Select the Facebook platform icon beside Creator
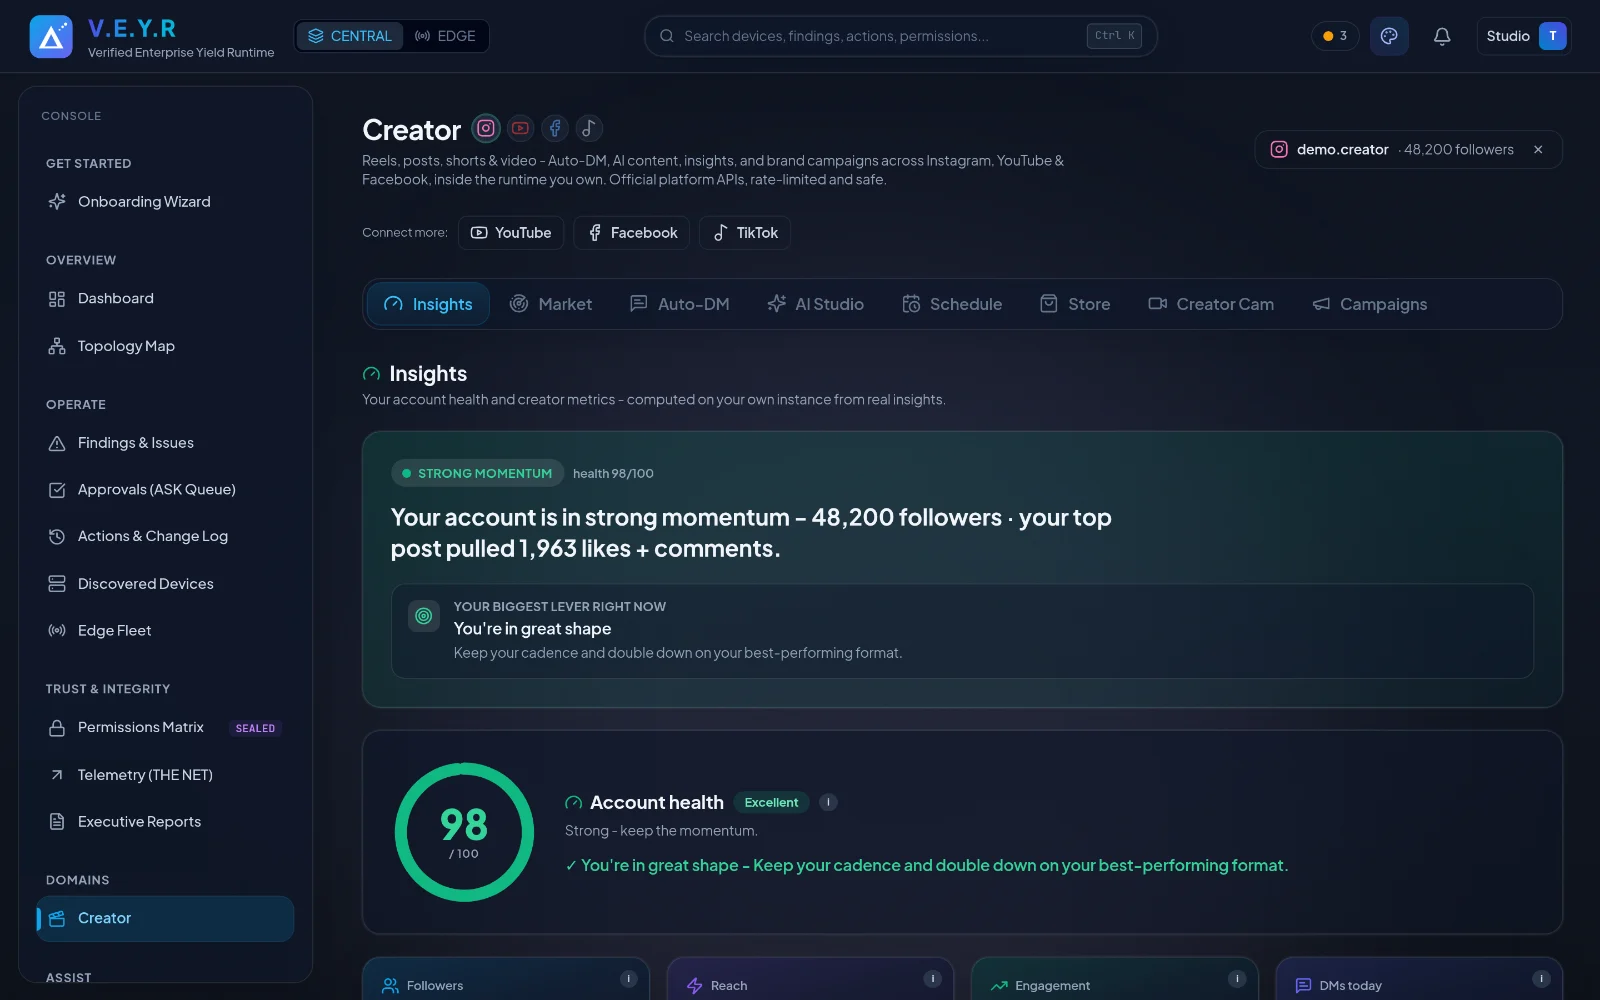Viewport: 1600px width, 1000px height. click(x=555, y=128)
